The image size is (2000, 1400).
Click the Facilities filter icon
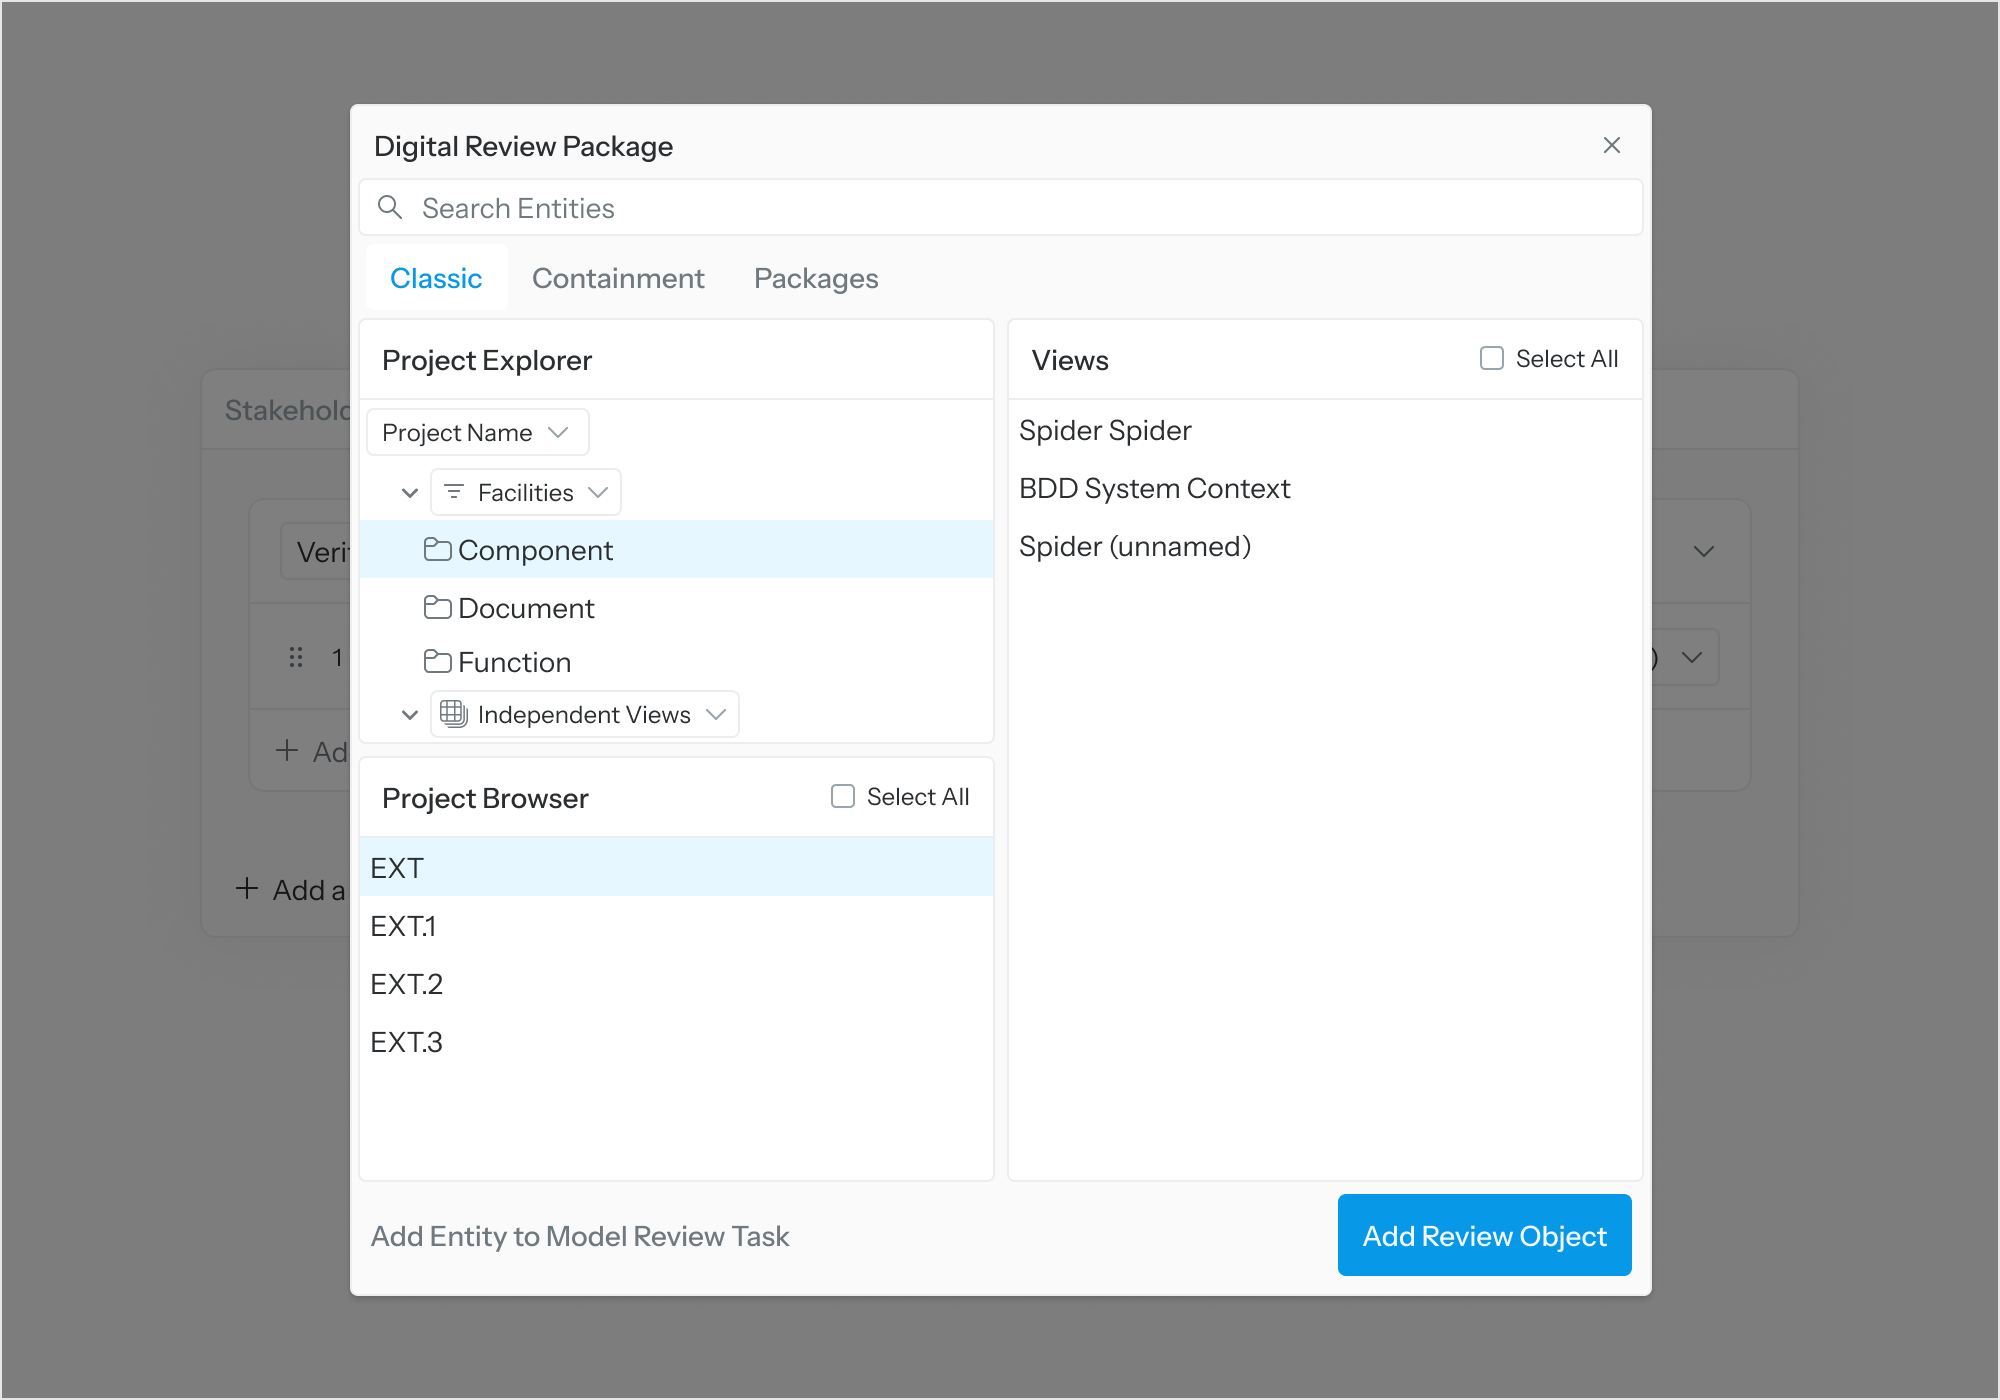pos(454,492)
